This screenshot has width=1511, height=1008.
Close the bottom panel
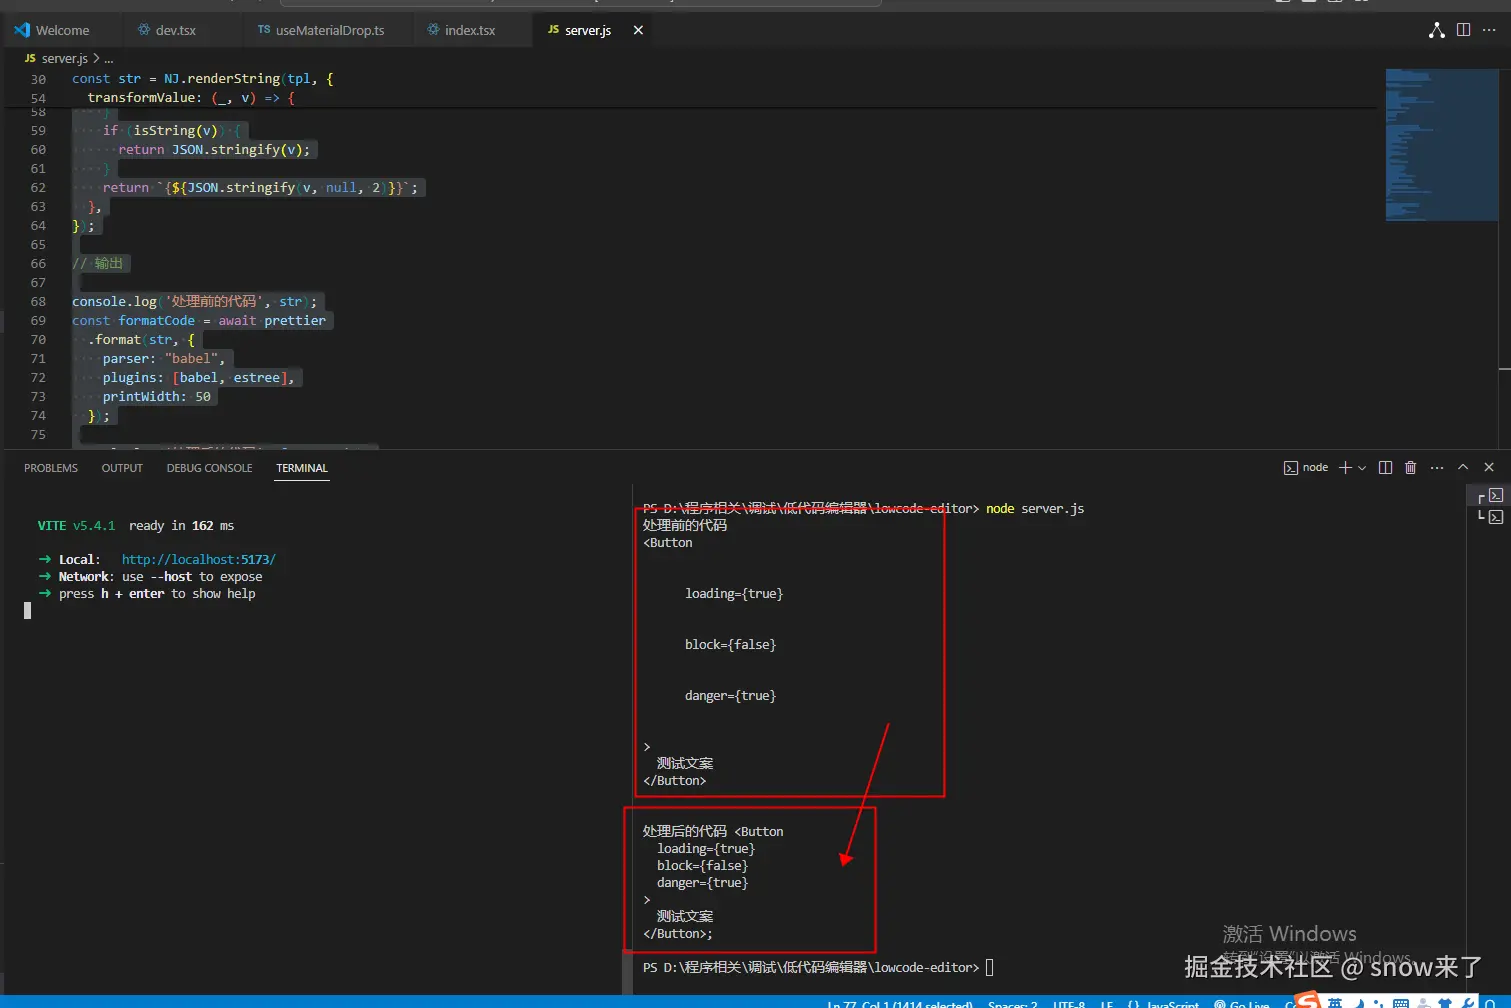tap(1489, 467)
